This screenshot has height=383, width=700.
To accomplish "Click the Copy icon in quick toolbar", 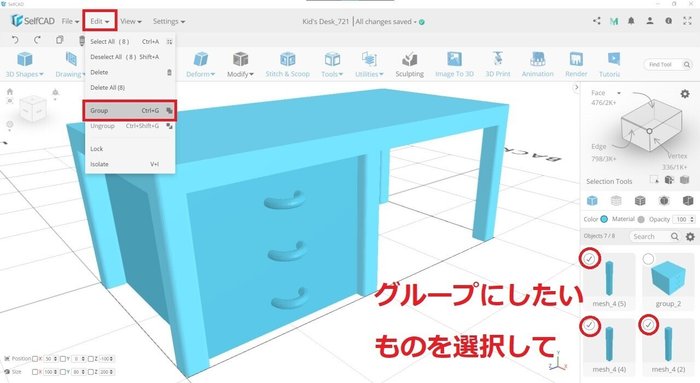I will click(59, 40).
